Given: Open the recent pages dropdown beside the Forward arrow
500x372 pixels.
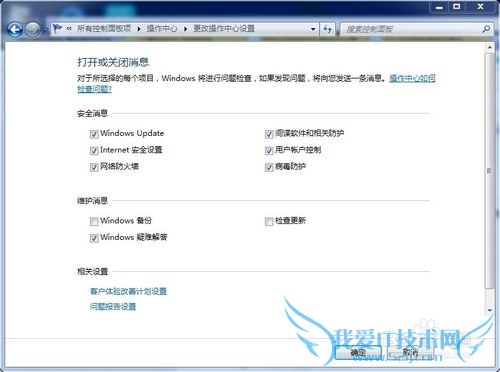Looking at the screenshot, I should point(45,30).
